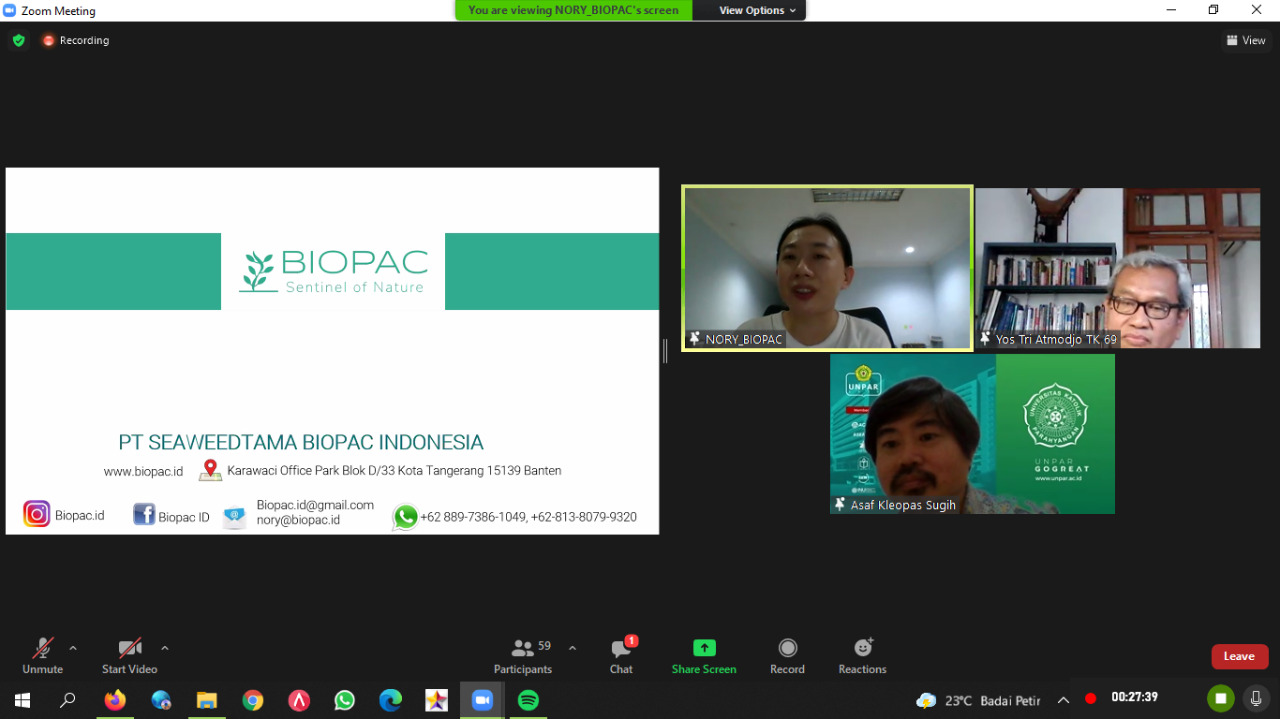The image size is (1280, 719).
Task: Unmute the microphone
Action: 42,655
